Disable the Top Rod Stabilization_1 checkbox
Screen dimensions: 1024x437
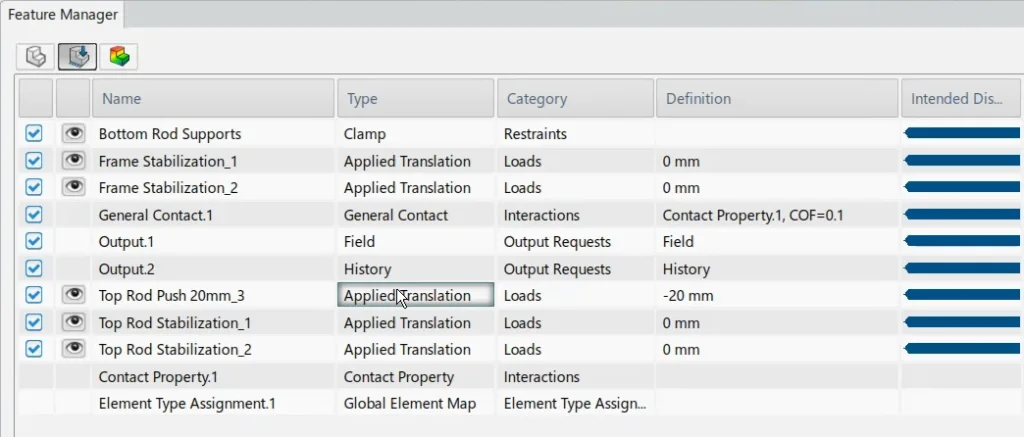point(34,322)
